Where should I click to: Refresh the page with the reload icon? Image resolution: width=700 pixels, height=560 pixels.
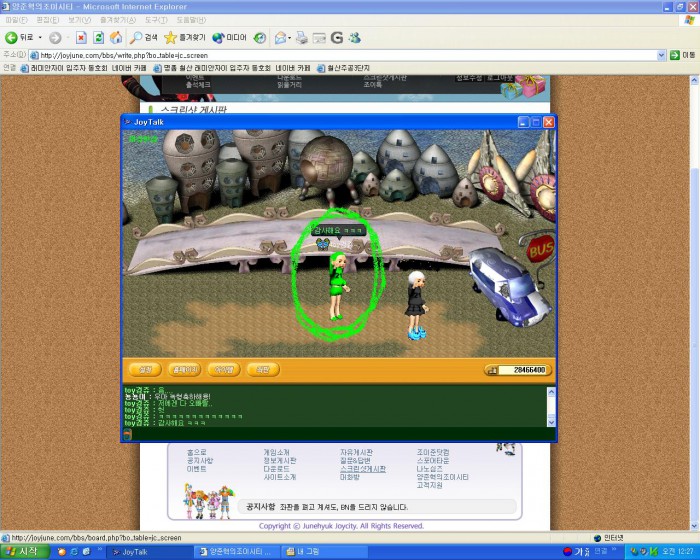(99, 37)
